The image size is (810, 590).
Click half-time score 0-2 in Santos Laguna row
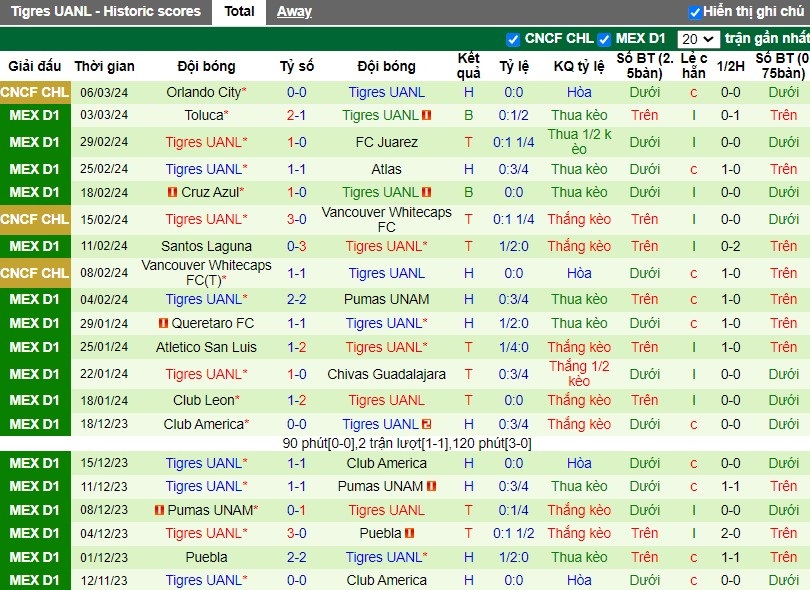(x=730, y=246)
